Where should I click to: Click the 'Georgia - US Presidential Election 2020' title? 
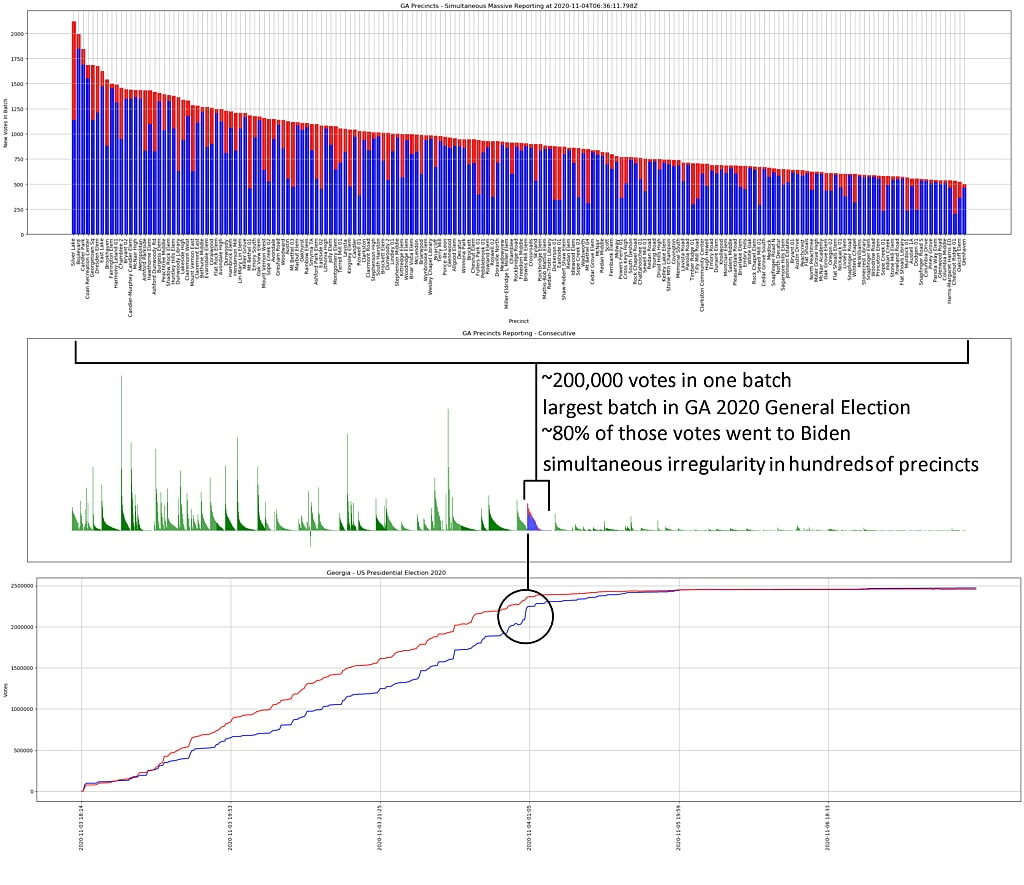[386, 573]
